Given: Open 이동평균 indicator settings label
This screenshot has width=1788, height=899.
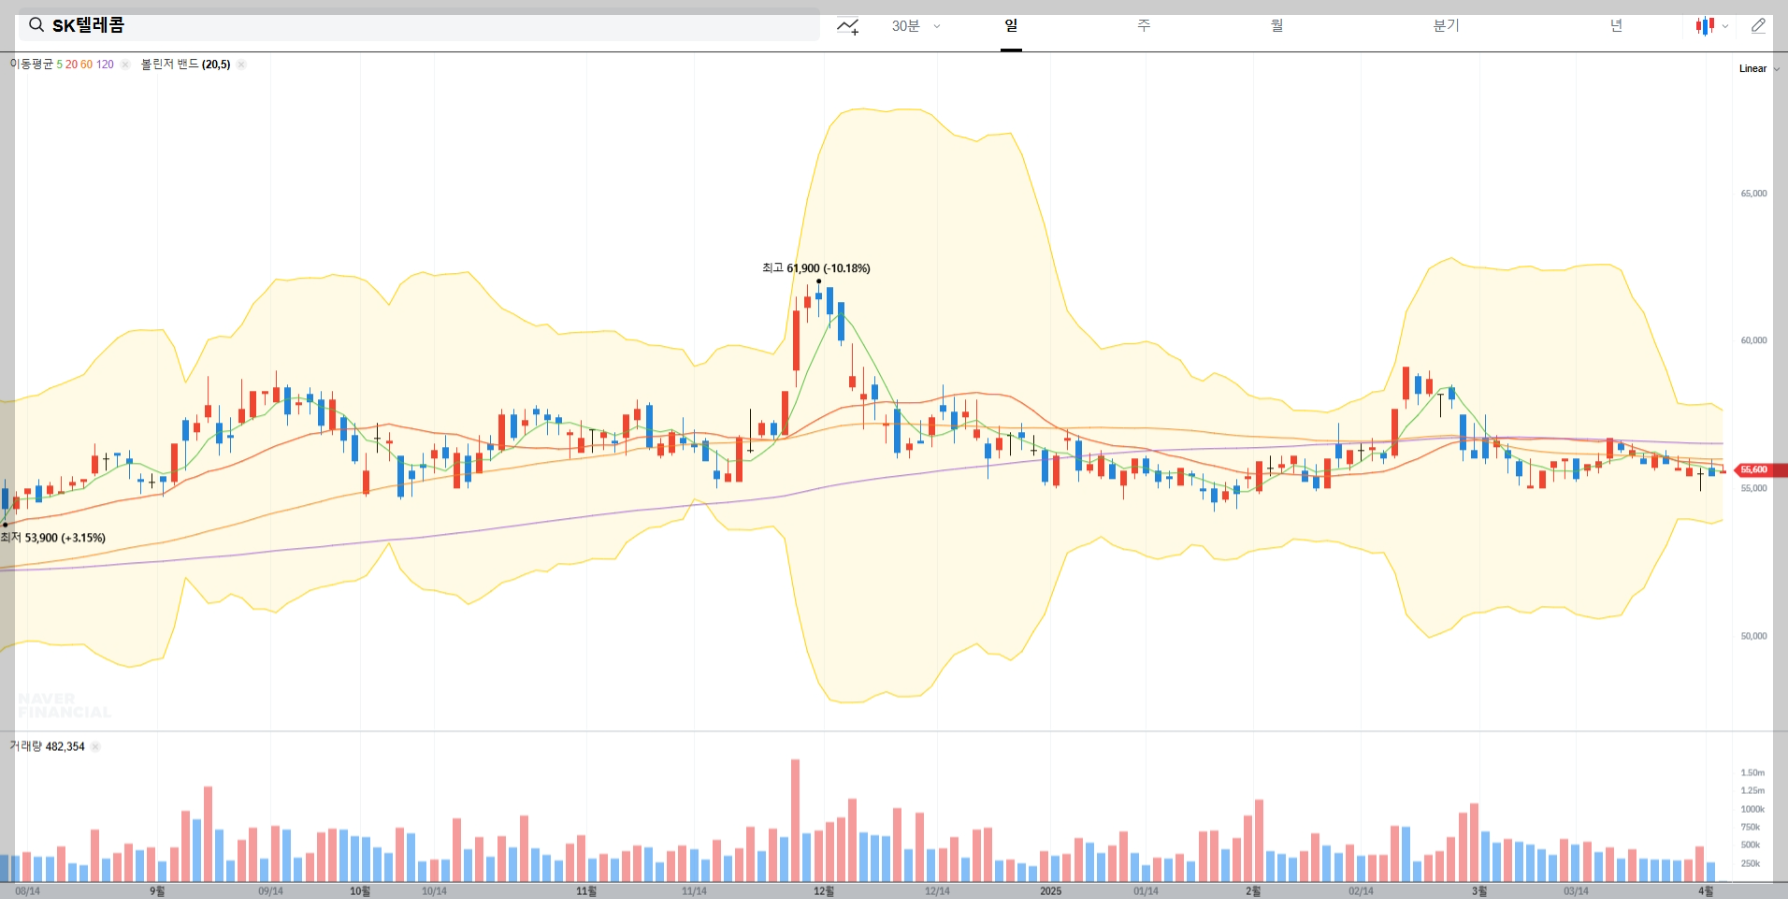Looking at the screenshot, I should 62,64.
